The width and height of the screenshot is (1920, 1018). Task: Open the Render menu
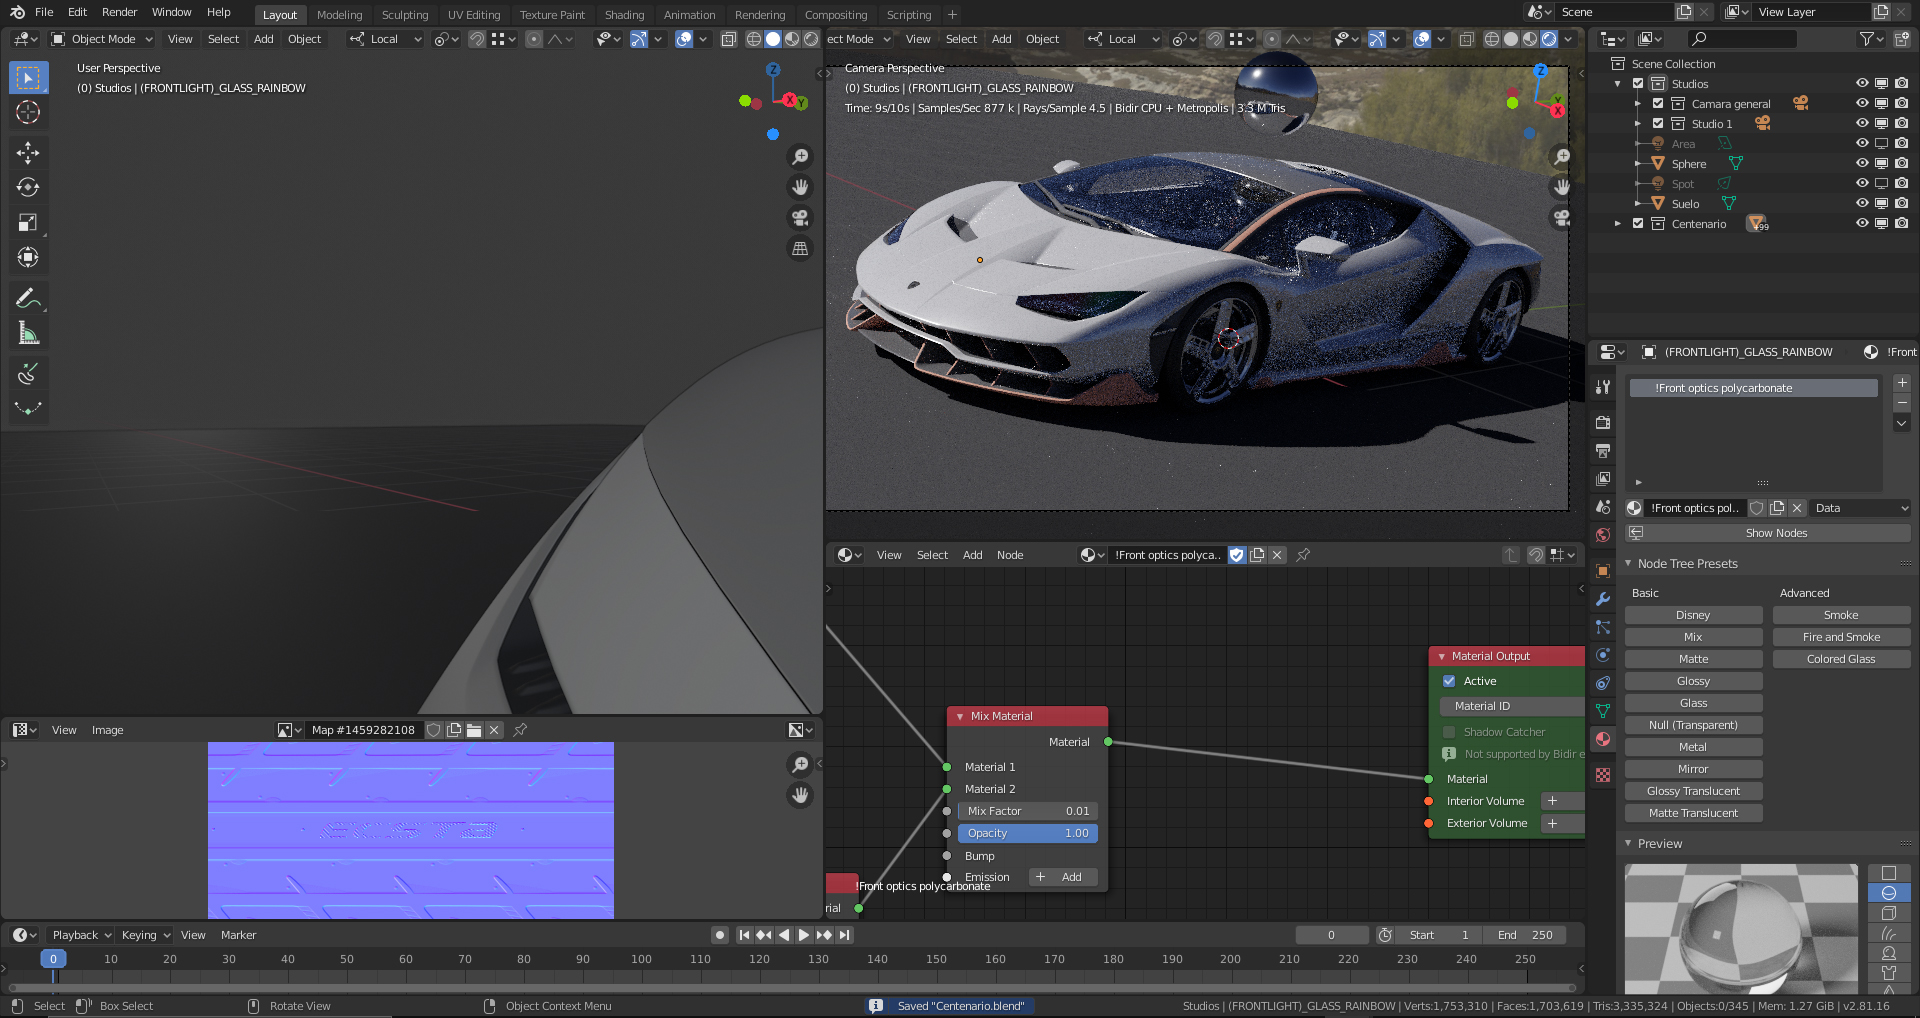pos(119,12)
